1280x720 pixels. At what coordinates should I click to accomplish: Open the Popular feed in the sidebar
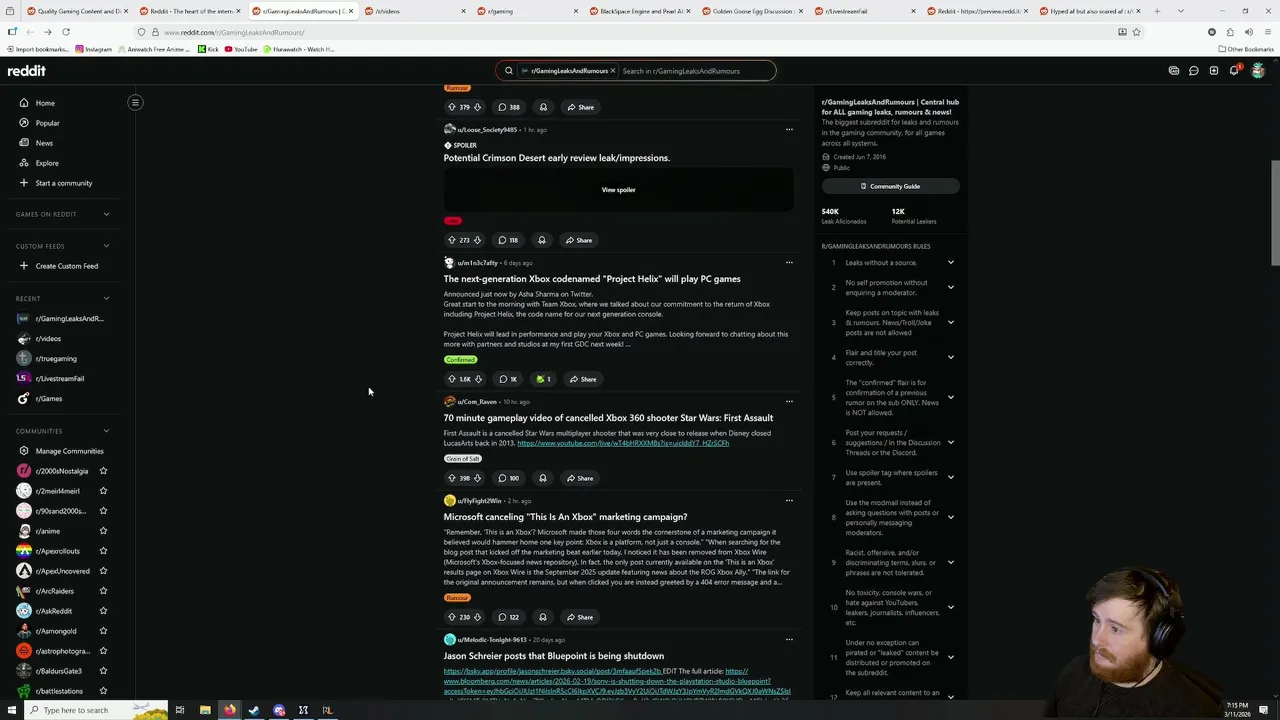[47, 123]
